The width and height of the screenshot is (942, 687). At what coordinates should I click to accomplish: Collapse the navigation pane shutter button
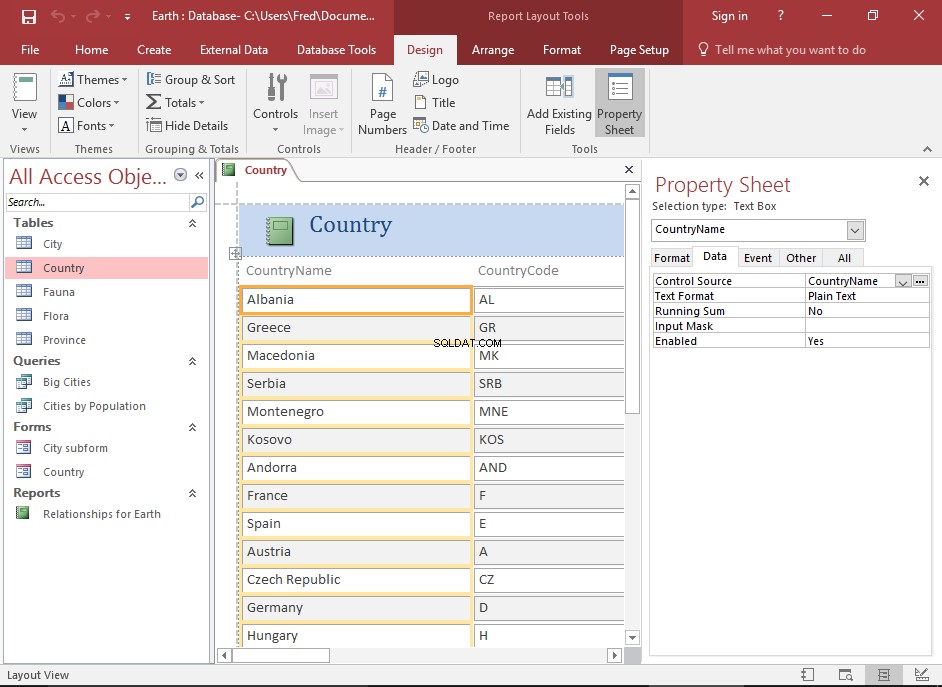coord(199,175)
